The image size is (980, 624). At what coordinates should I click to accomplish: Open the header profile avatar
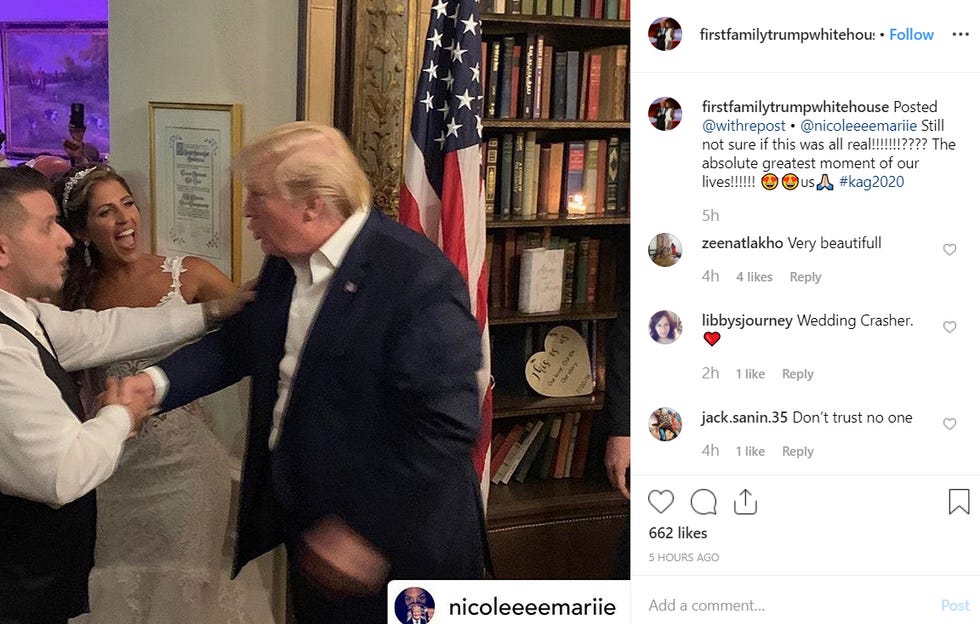pos(665,34)
